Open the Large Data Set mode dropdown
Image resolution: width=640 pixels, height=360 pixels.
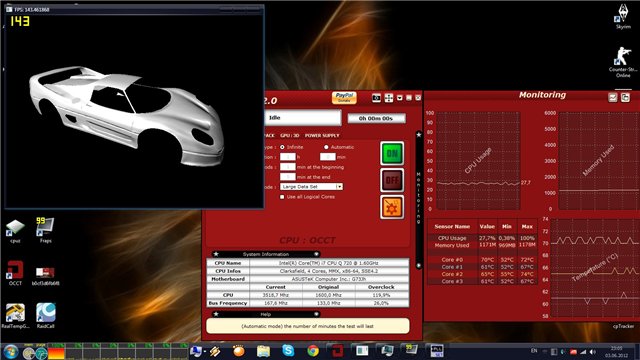click(311, 187)
